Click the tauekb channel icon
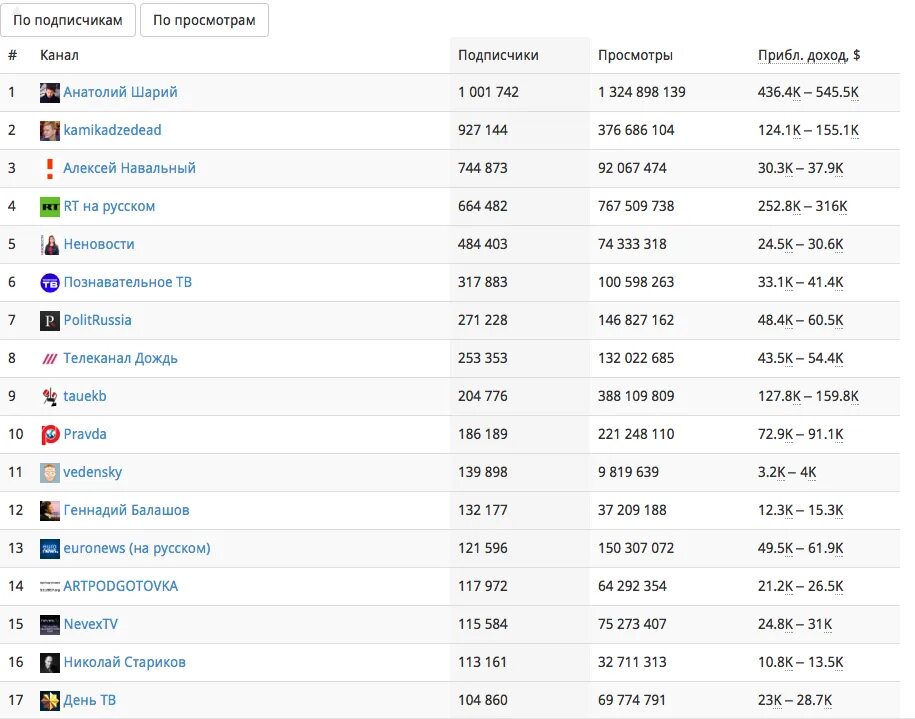915x719 pixels. click(50, 396)
